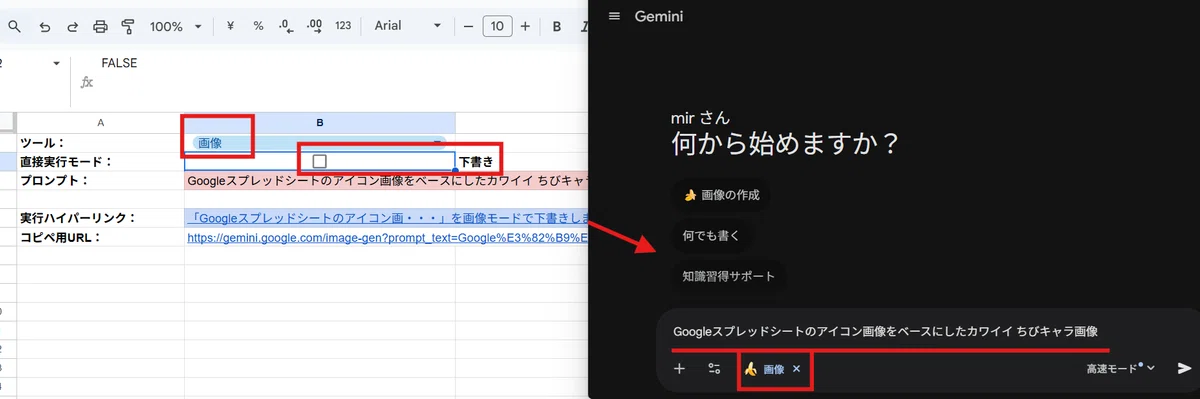
Task: Open Gemini tools sliders icon
Action: 714,369
